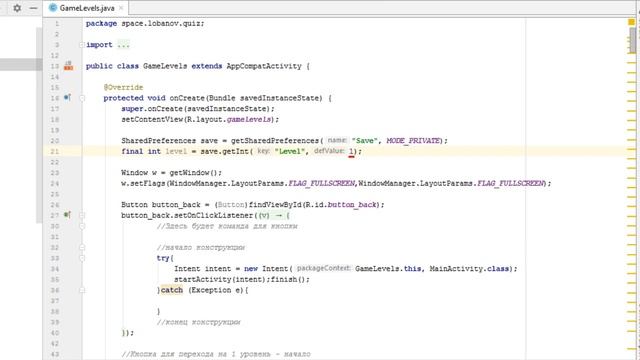The height and width of the screenshot is (360, 640).
Task: Open the yellow inspection indicator above the scrollbar
Action: 631,22
